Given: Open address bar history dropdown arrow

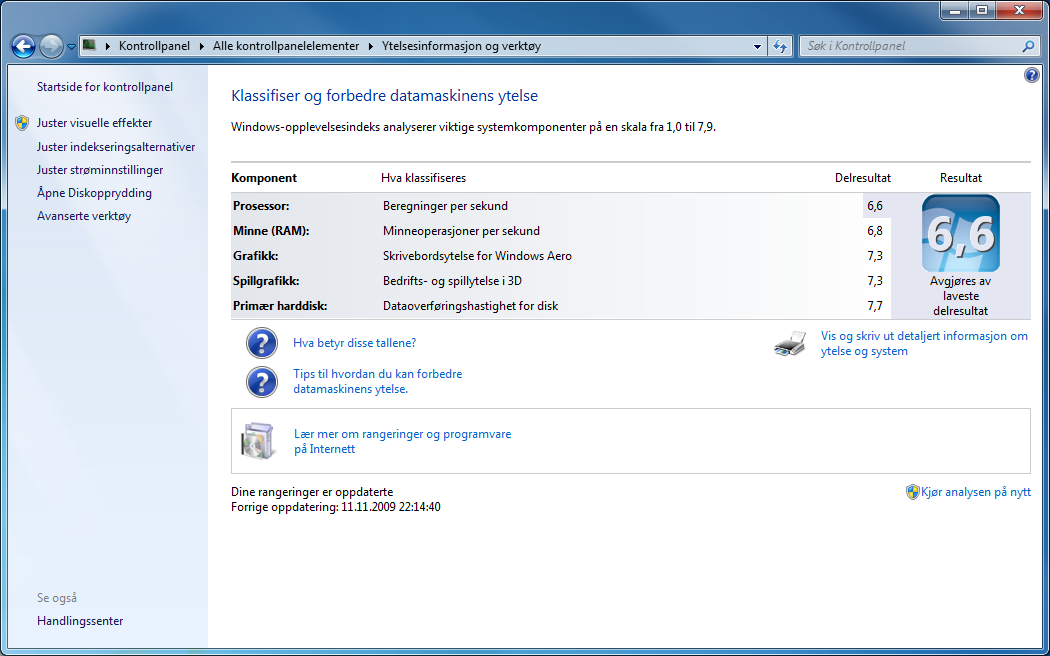Looking at the screenshot, I should pos(757,47).
